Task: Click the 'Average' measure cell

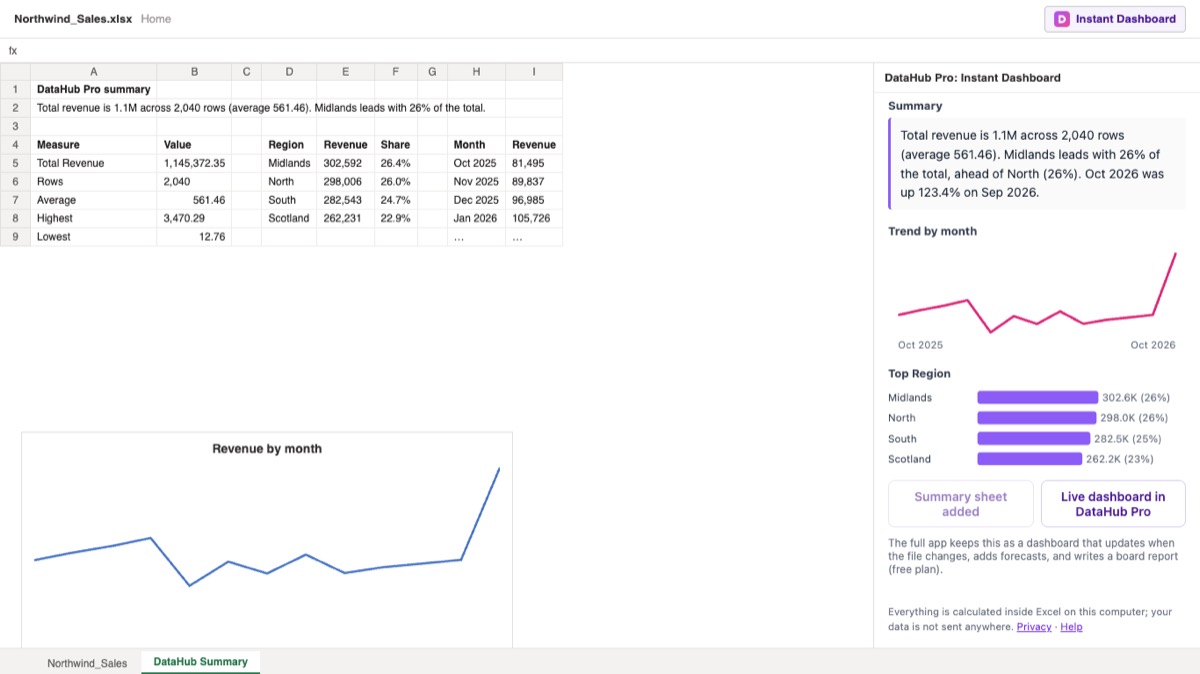Action: pyautogui.click(x=94, y=199)
